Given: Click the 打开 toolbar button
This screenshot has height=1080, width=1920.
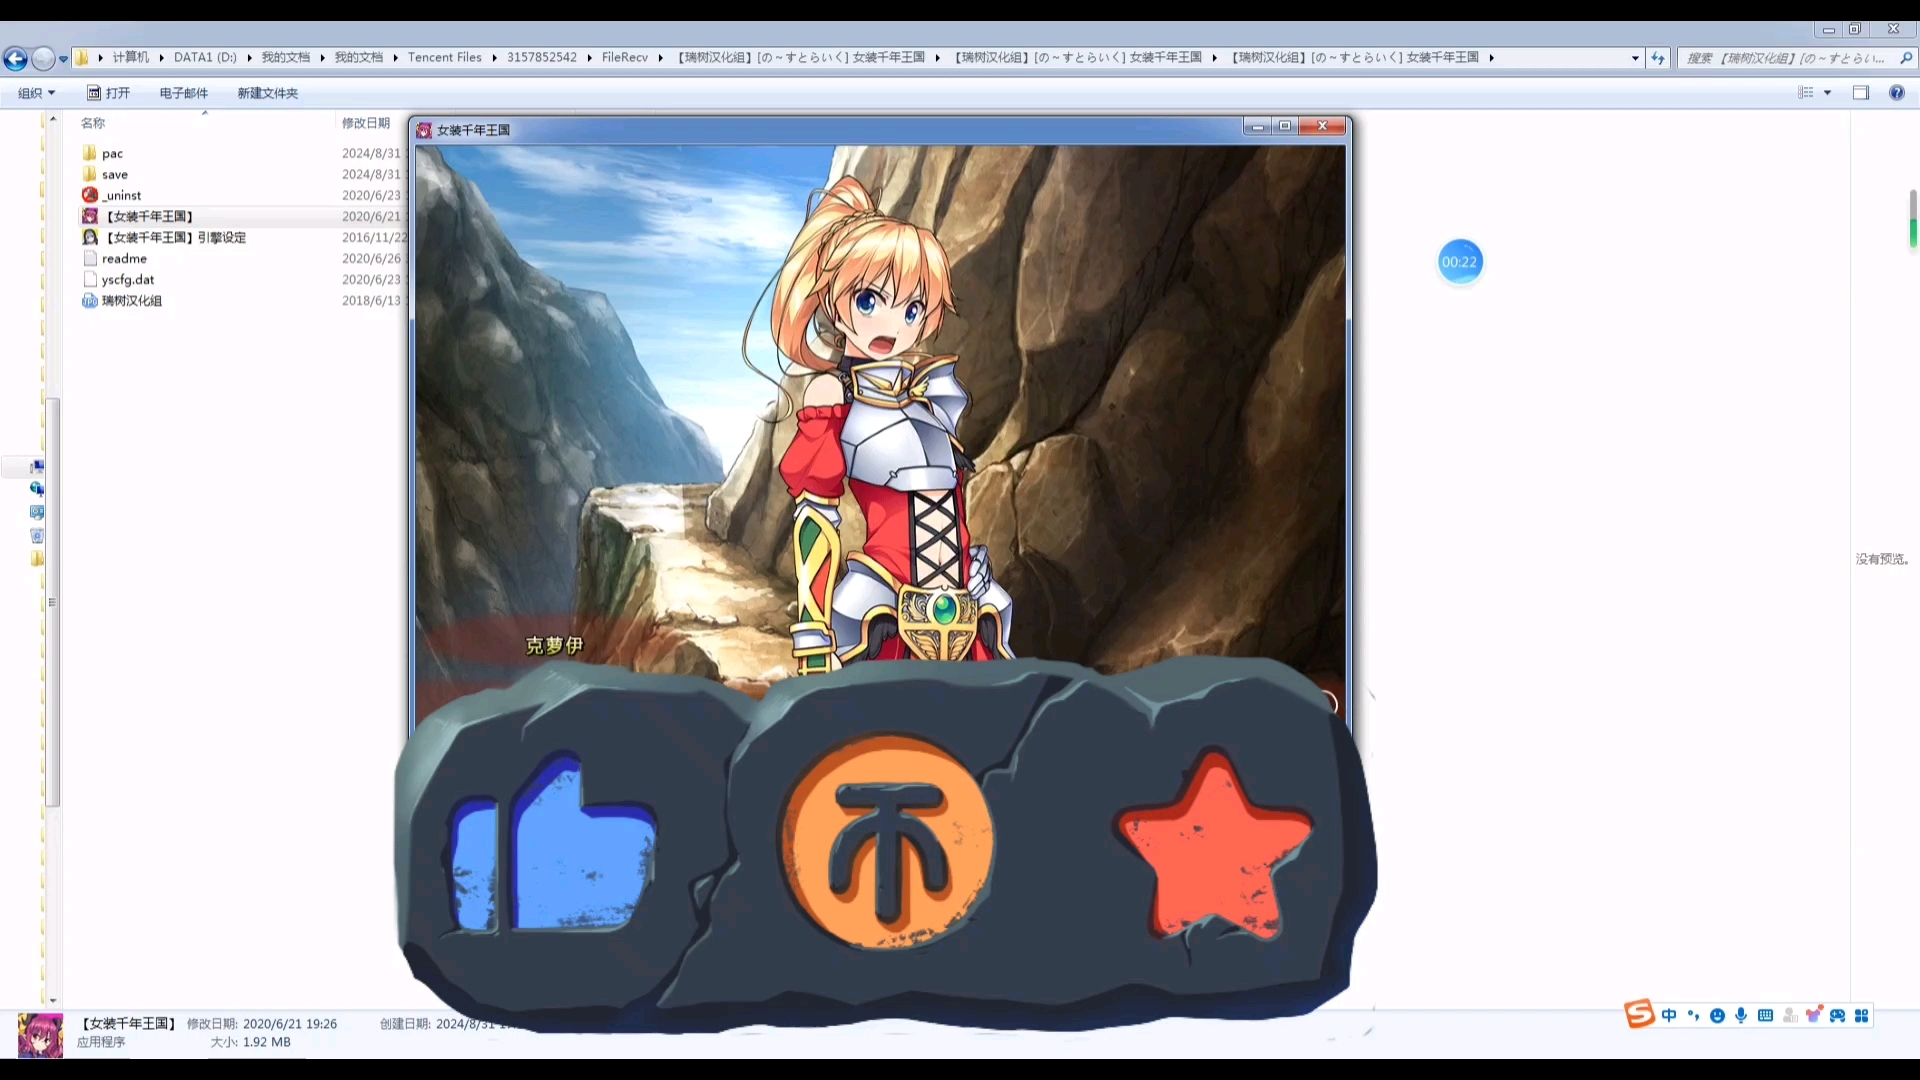Looking at the screenshot, I should 108,93.
